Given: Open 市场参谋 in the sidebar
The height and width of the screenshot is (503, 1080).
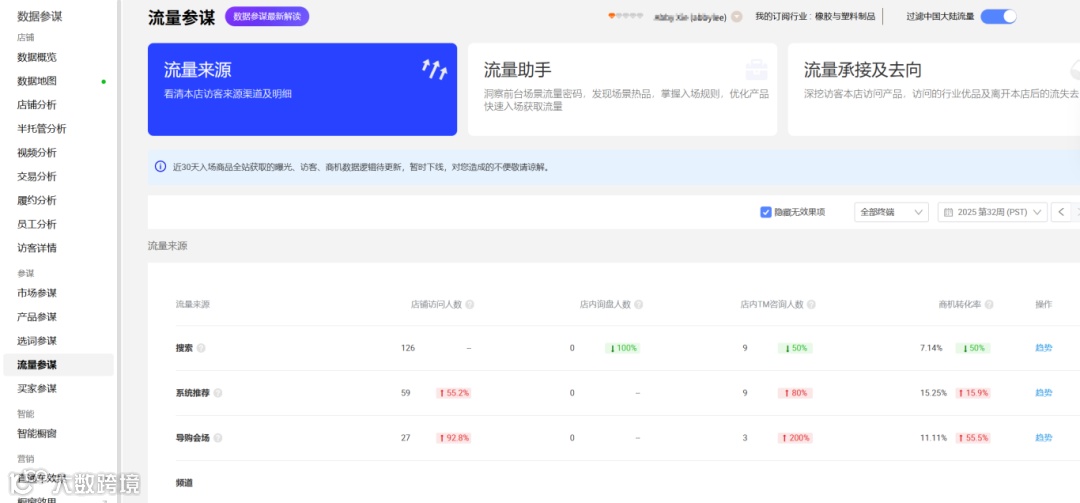Looking at the screenshot, I should 37,293.
